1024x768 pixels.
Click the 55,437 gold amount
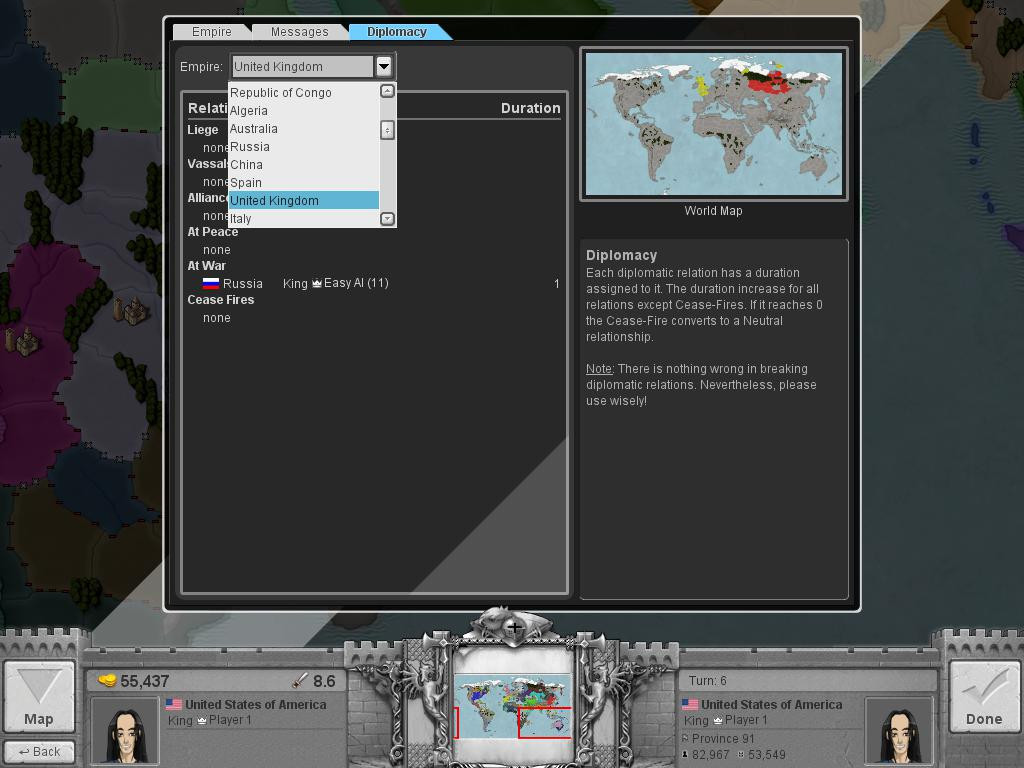(144, 681)
